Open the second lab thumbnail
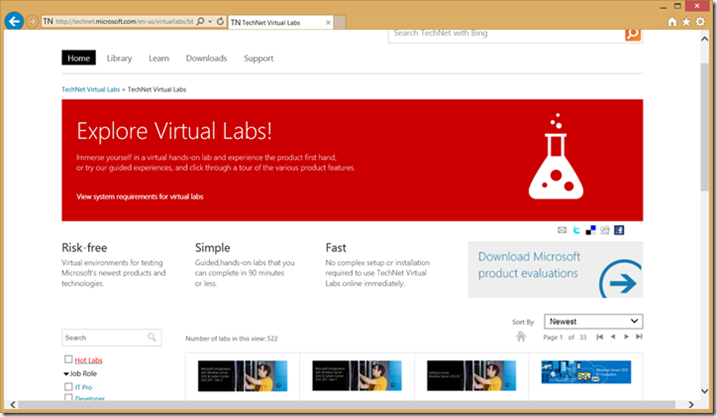The width and height of the screenshot is (717, 417). click(357, 376)
